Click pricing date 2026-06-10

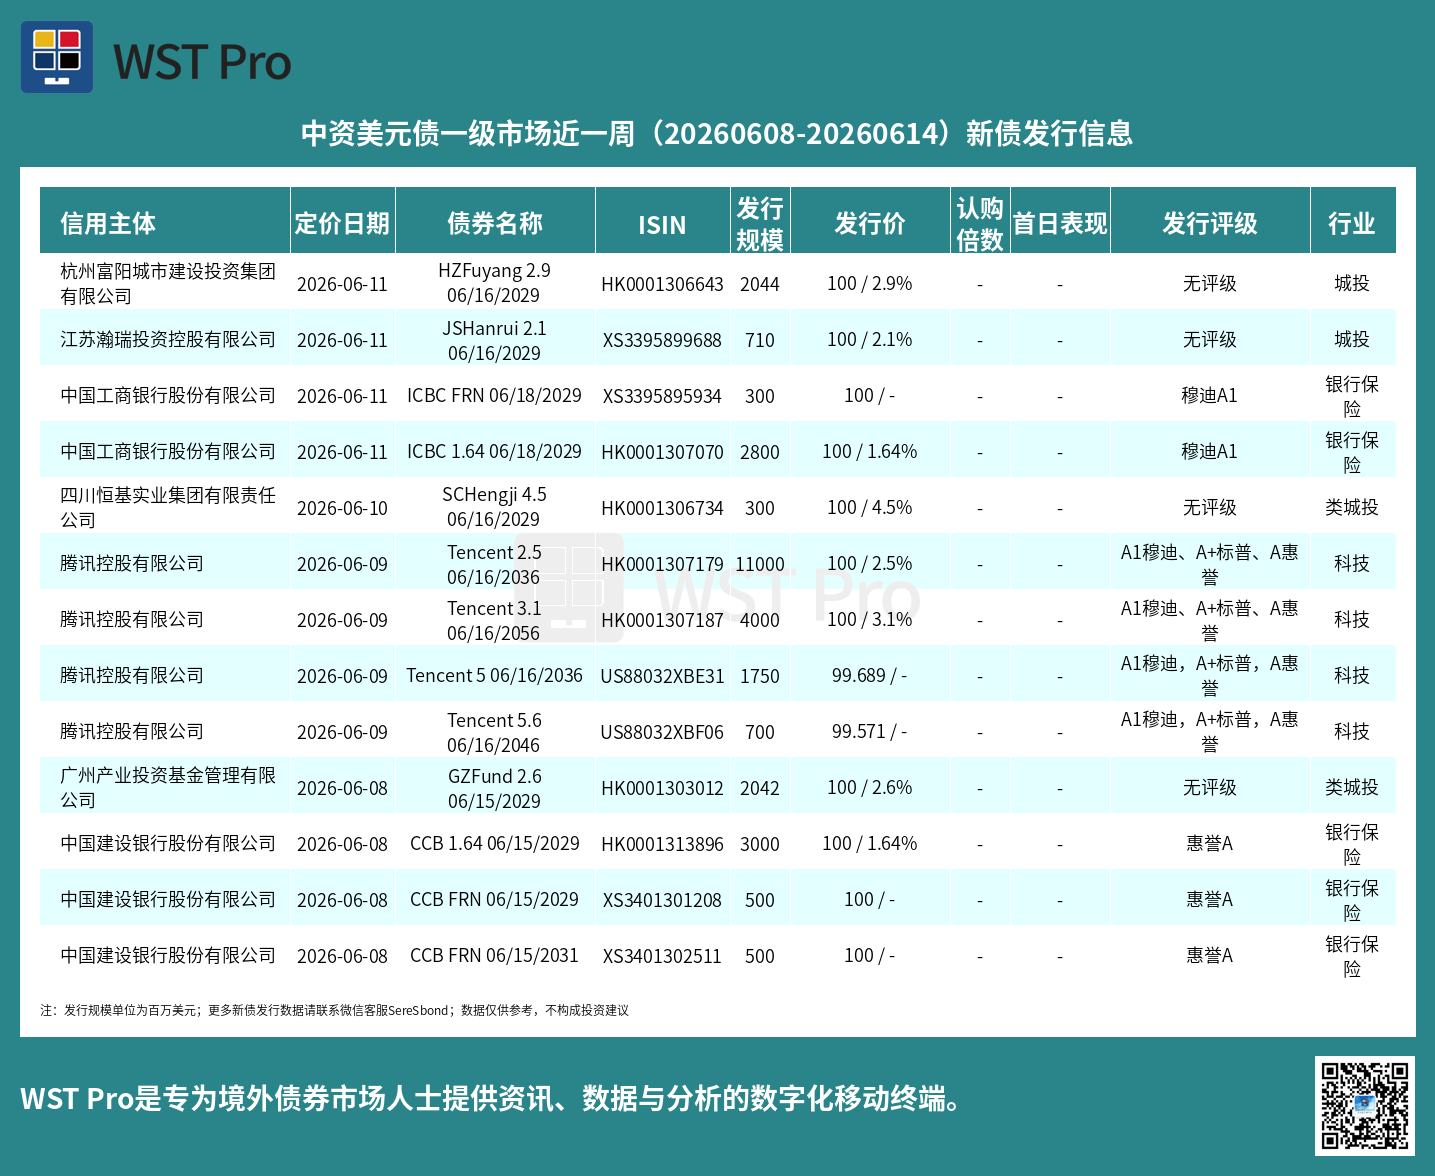click(x=342, y=509)
